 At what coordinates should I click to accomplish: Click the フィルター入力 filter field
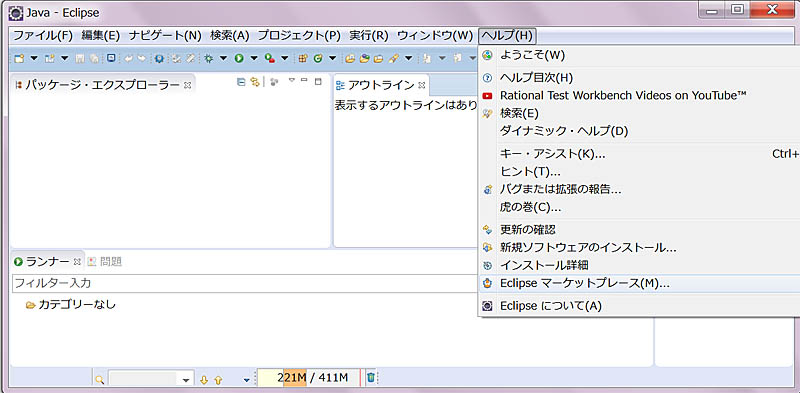tap(245, 283)
